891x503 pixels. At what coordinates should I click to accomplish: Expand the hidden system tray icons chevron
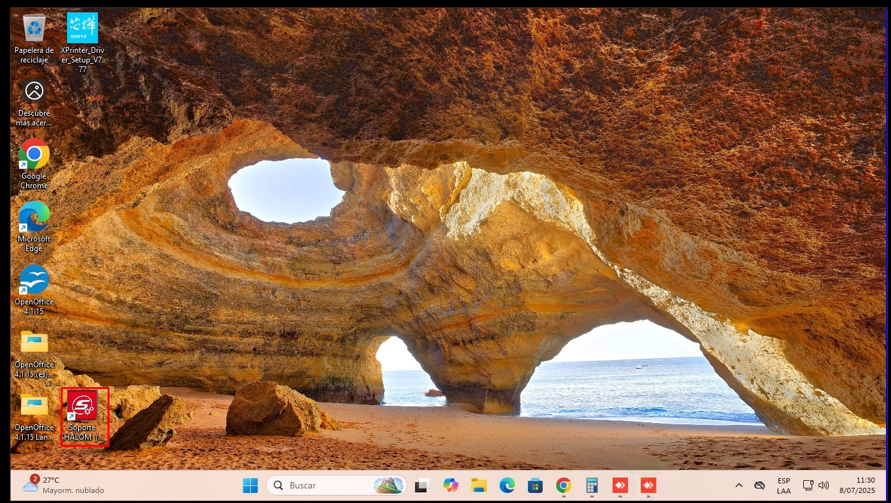739,486
